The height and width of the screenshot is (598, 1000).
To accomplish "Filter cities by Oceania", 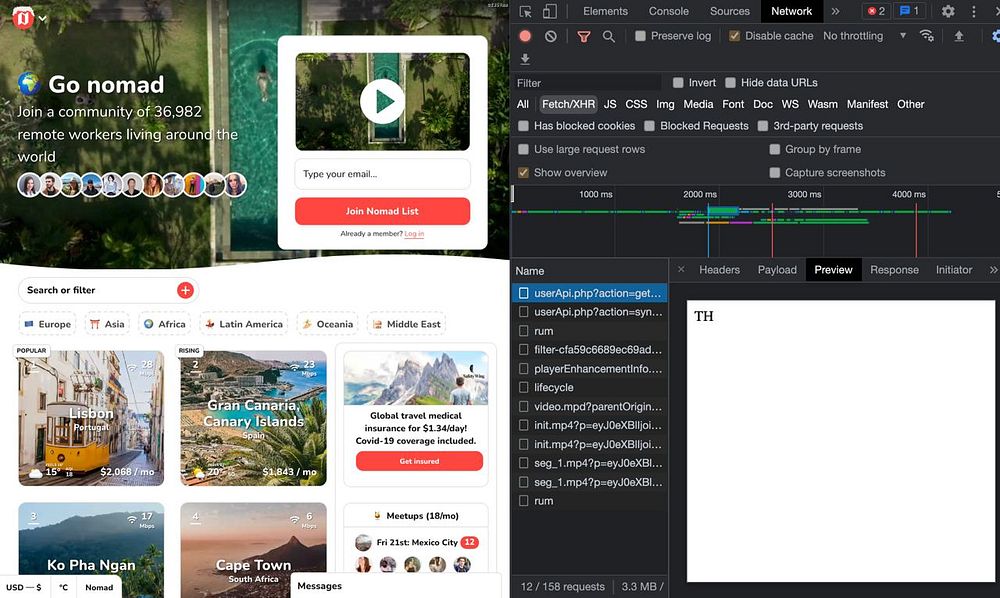I will (x=327, y=324).
